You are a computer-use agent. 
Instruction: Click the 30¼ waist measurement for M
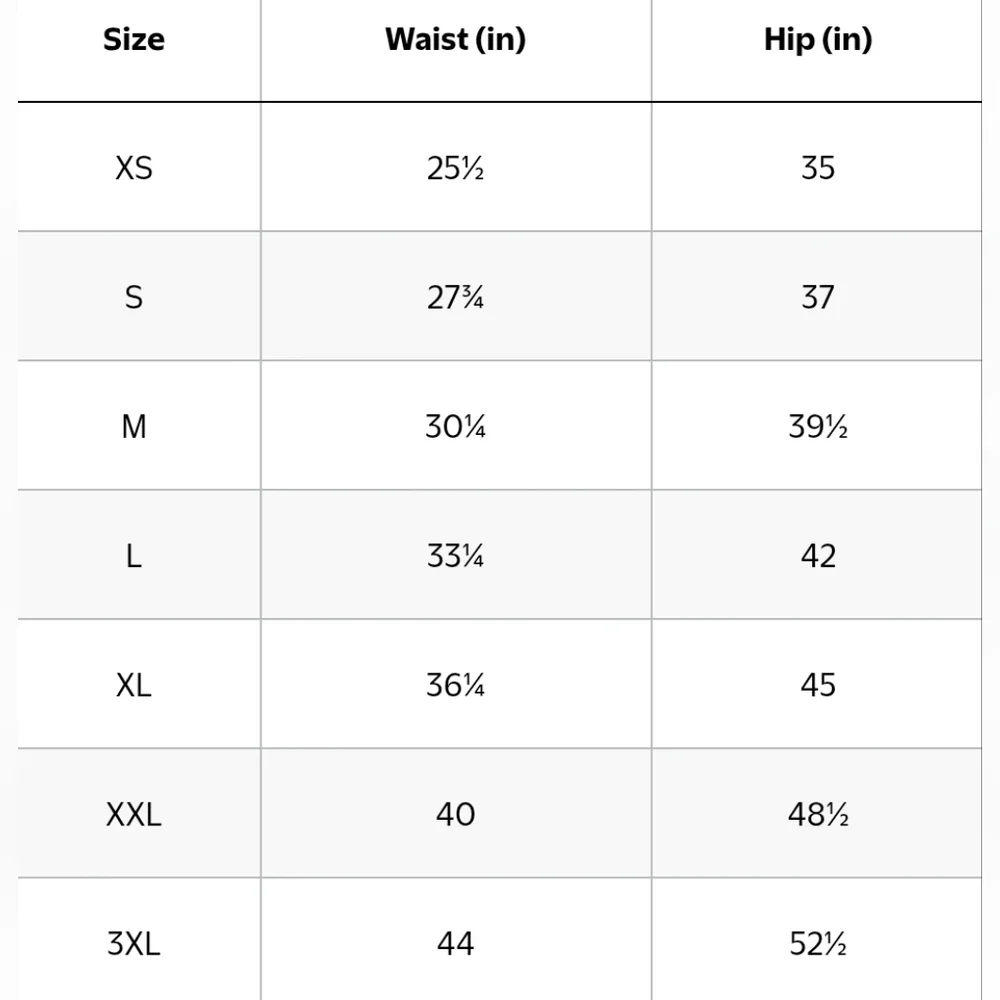(455, 427)
